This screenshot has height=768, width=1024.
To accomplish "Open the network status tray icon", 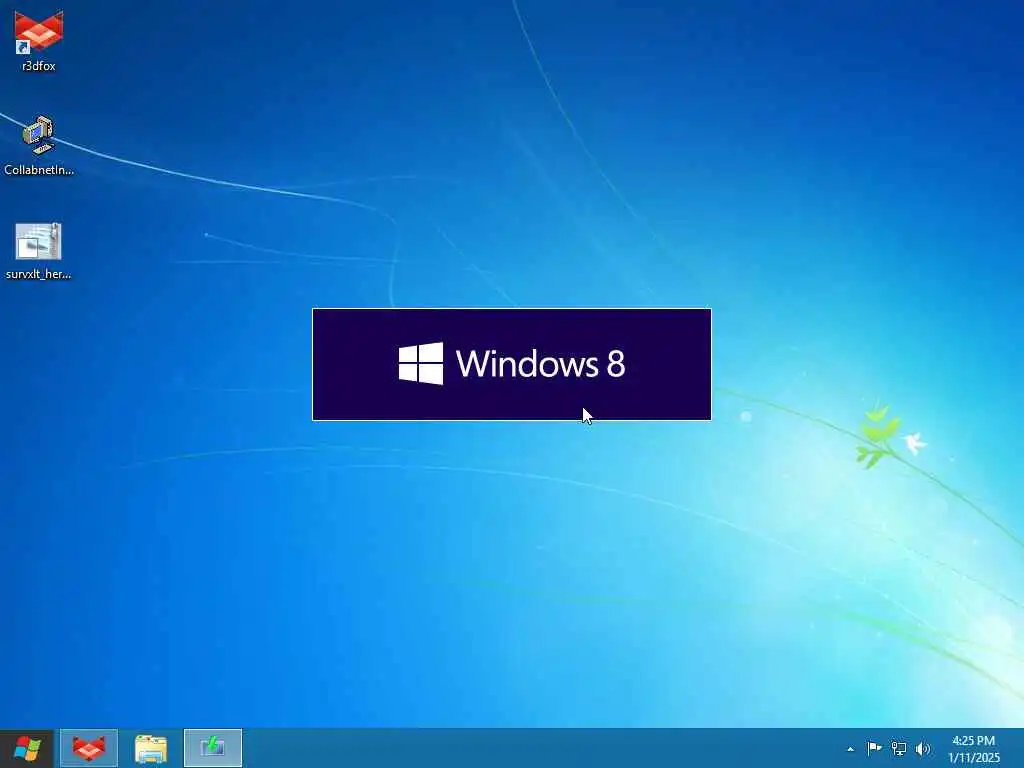I will pyautogui.click(x=899, y=748).
